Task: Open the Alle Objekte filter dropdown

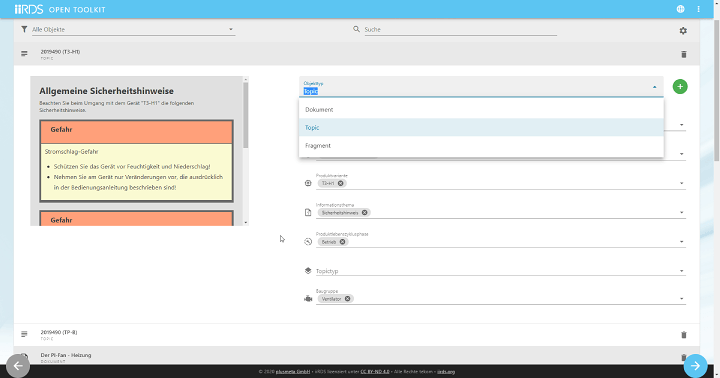Action: pos(133,29)
